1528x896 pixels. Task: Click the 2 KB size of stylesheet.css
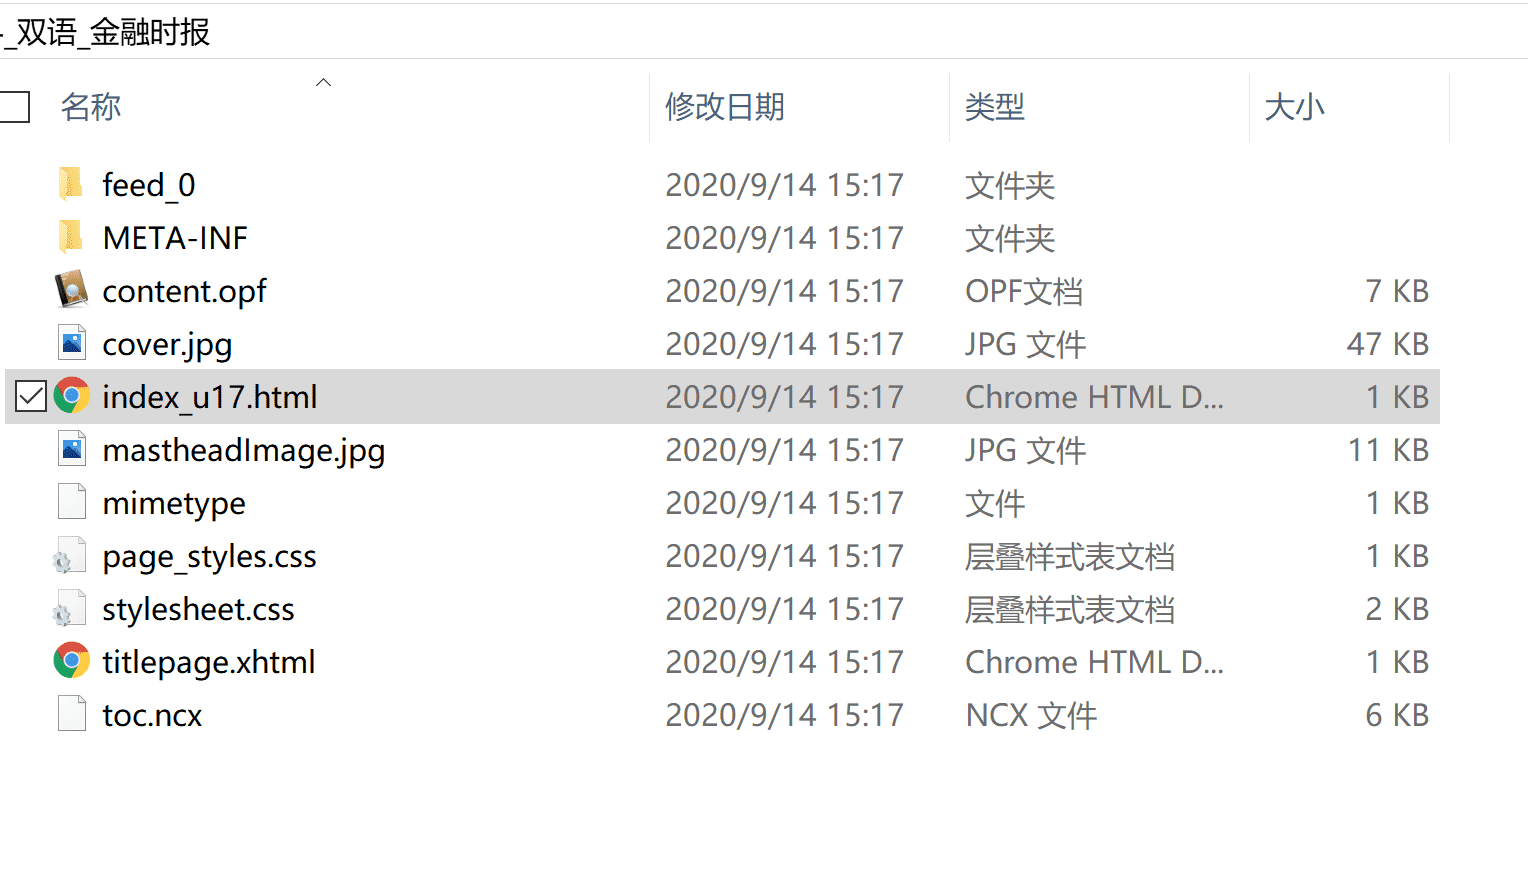(x=1397, y=609)
